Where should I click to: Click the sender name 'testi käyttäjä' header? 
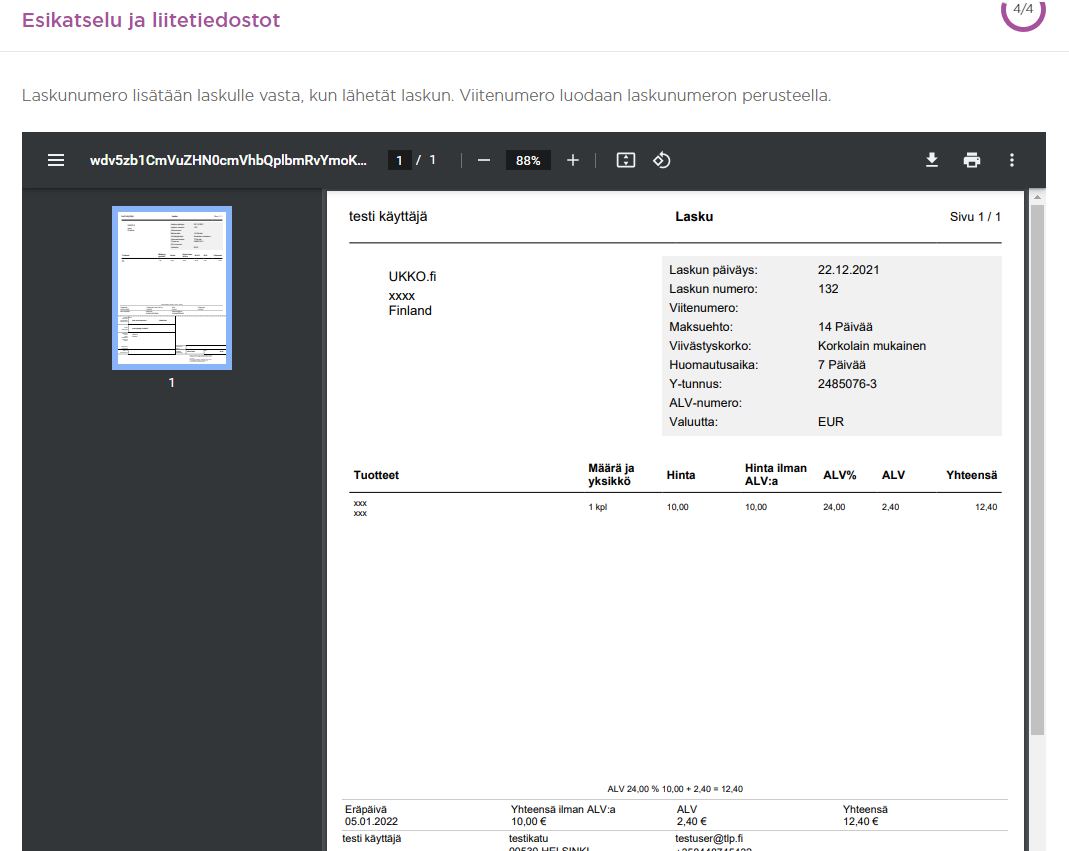[388, 217]
